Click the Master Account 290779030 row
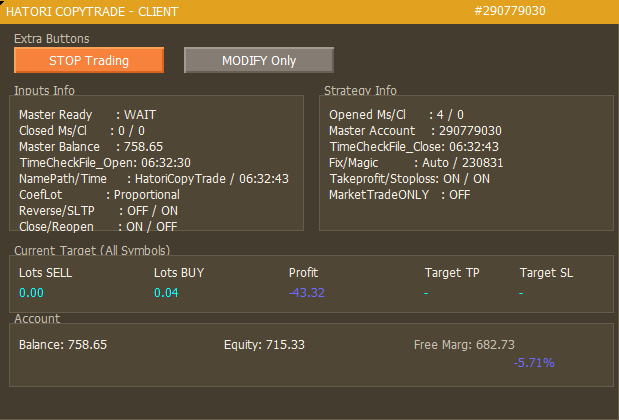Image resolution: width=619 pixels, height=420 pixels. point(415,131)
